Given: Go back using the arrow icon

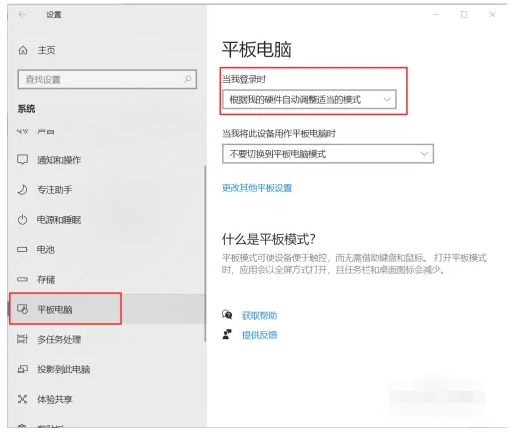Looking at the screenshot, I should pos(22,14).
